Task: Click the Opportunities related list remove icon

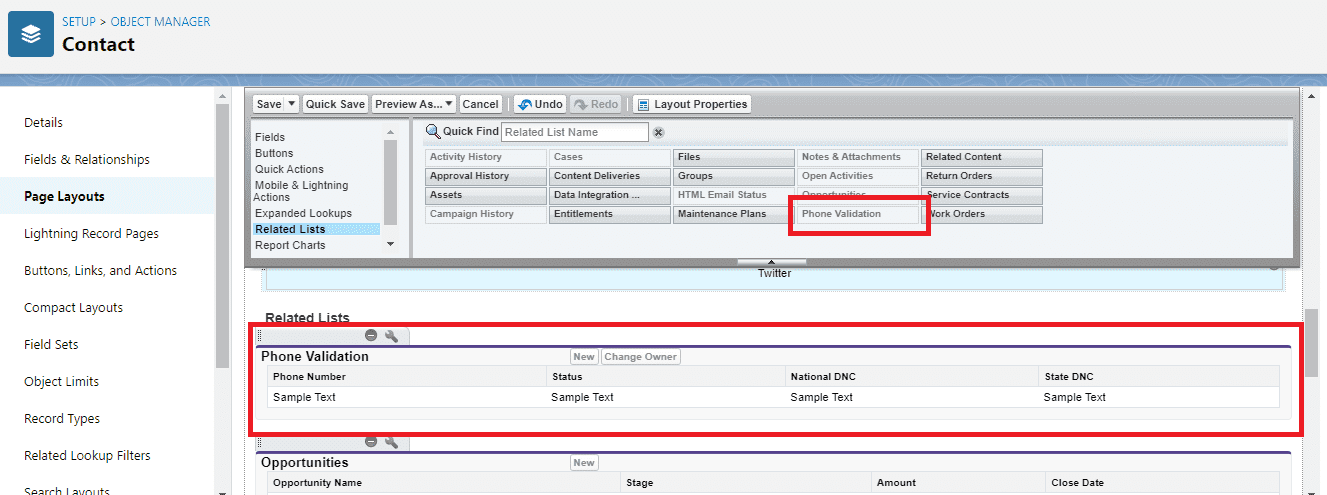Action: [x=371, y=442]
